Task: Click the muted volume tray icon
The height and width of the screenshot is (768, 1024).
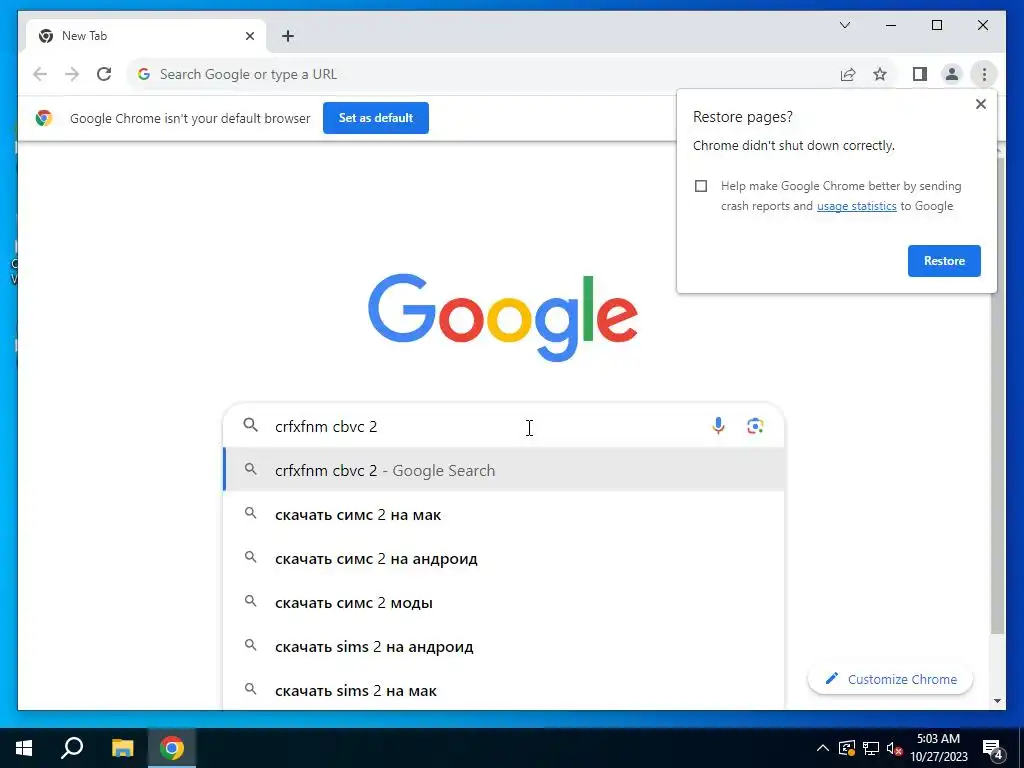Action: 895,748
